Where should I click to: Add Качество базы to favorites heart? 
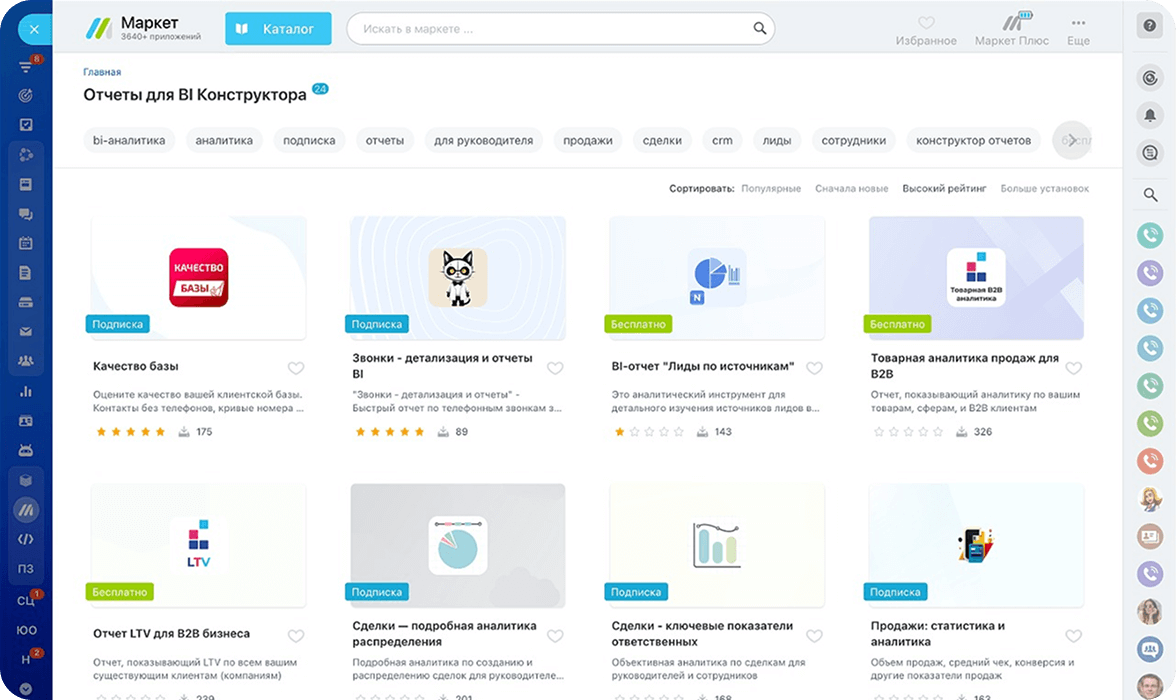(296, 368)
